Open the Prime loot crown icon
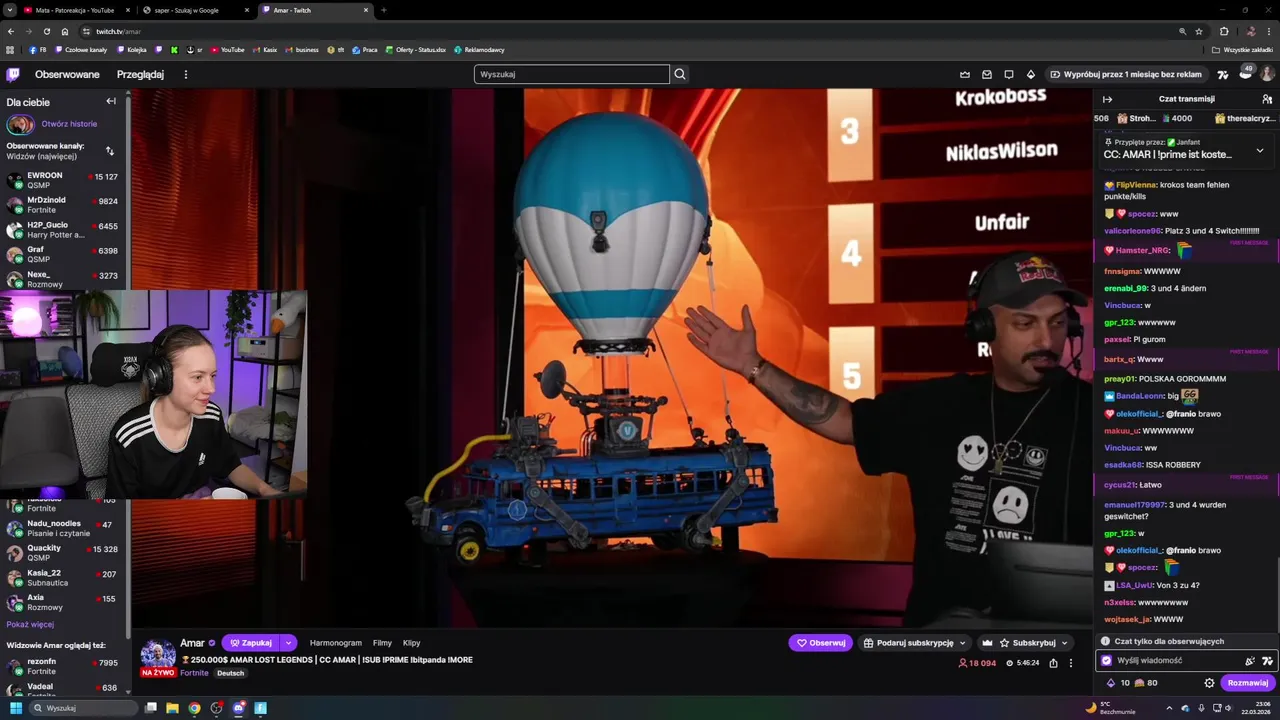Image resolution: width=1280 pixels, height=720 pixels. pos(964,74)
